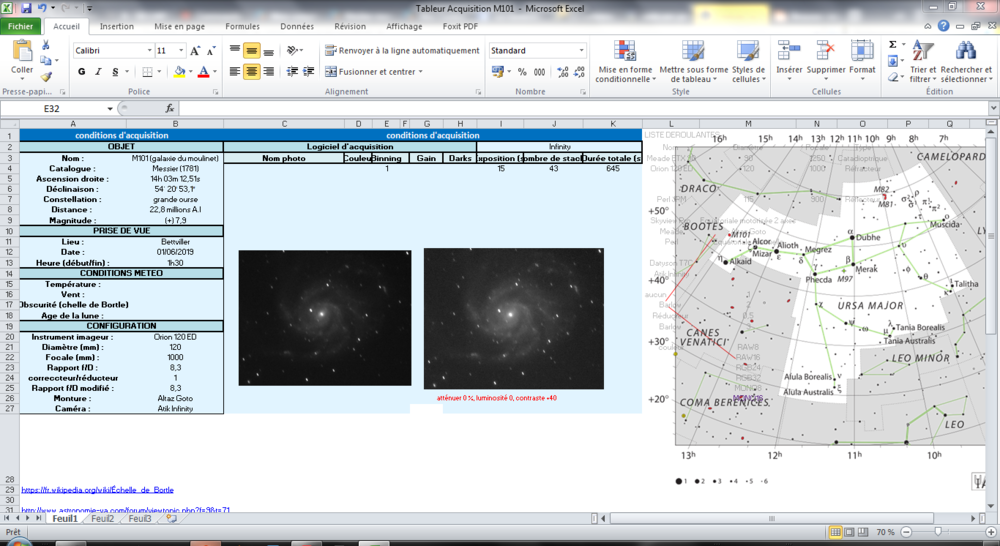
Task: Switch to the Insertion tab
Action: pyautogui.click(x=117, y=26)
